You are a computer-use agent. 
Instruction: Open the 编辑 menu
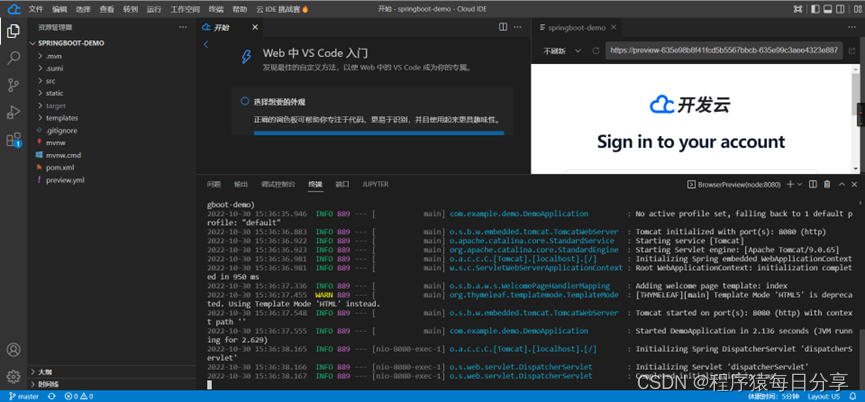pyautogui.click(x=60, y=9)
